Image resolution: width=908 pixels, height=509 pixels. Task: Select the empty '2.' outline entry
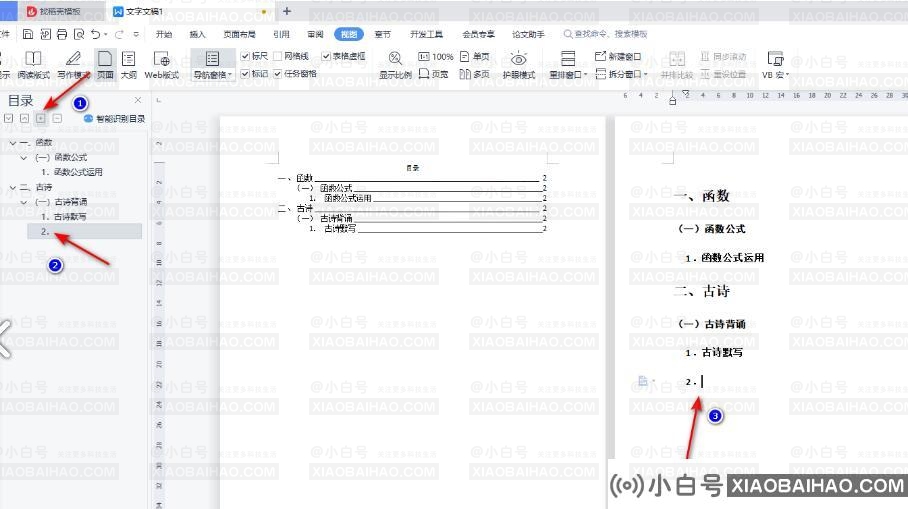[85, 231]
